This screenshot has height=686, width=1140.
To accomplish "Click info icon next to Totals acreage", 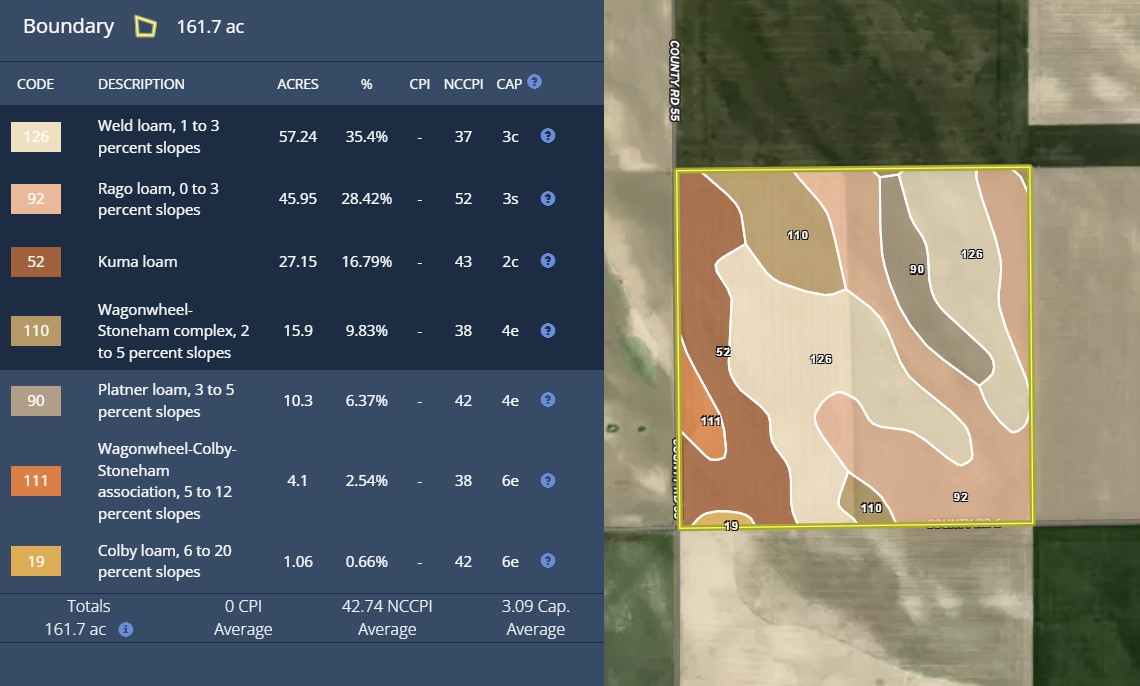I will 126,630.
